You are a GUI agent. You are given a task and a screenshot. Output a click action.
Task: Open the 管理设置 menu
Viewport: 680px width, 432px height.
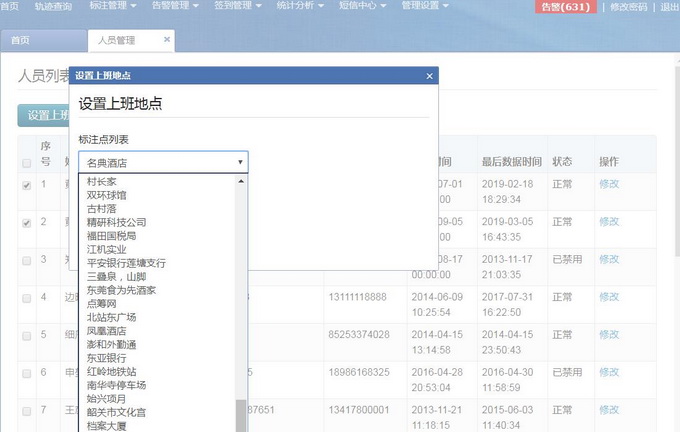click(424, 6)
